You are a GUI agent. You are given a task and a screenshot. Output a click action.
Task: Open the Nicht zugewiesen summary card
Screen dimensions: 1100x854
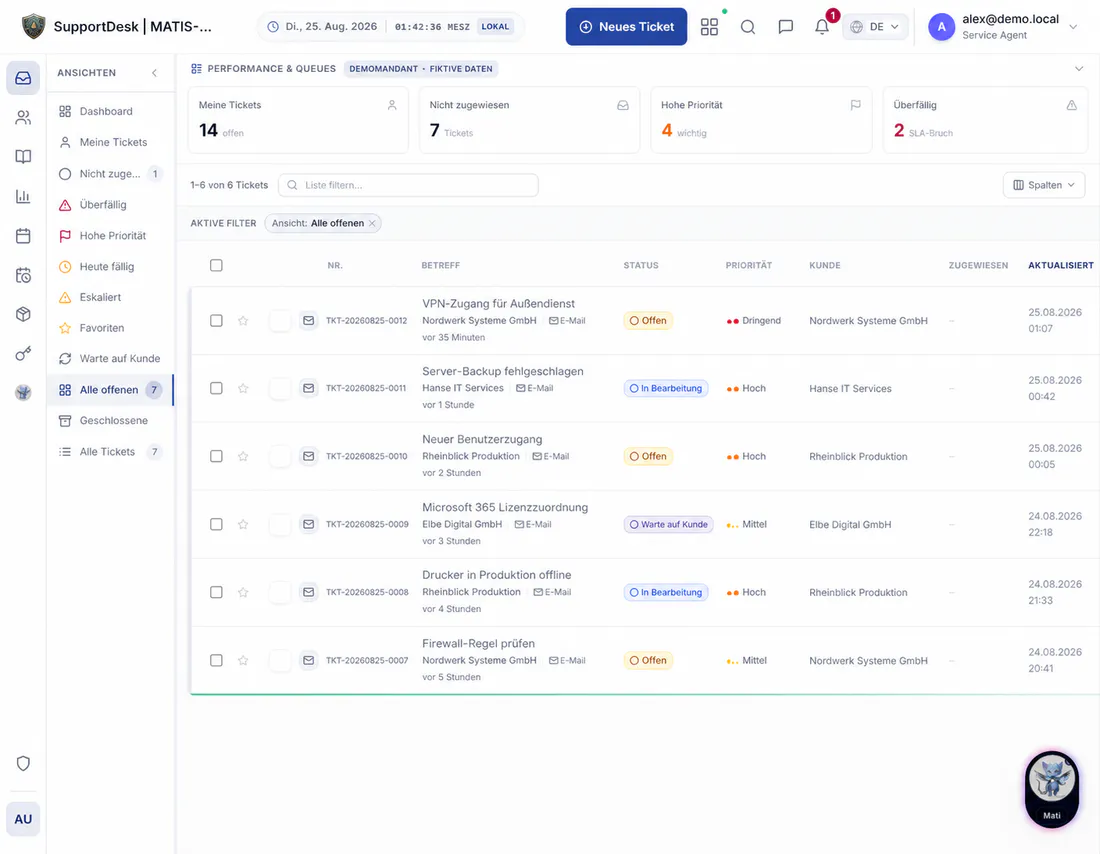point(529,120)
